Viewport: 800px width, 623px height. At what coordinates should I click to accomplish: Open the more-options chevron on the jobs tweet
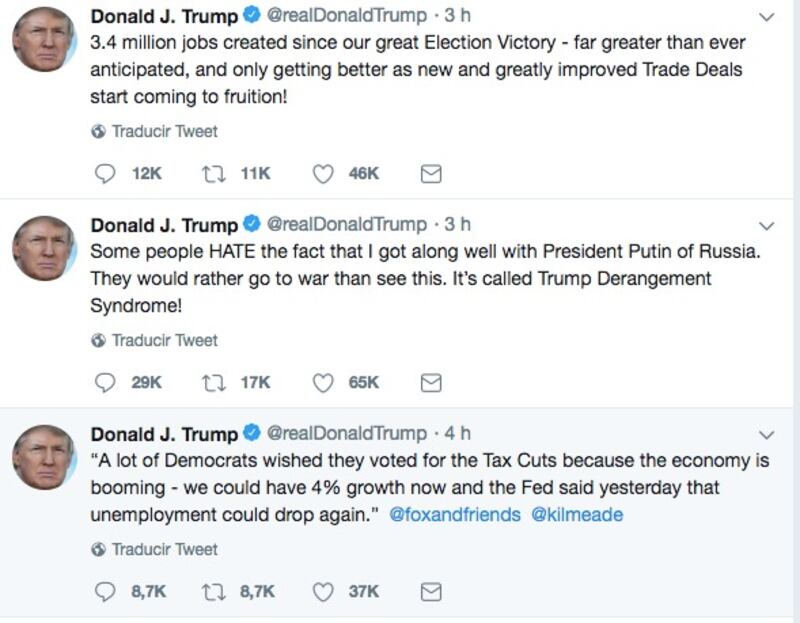767,17
